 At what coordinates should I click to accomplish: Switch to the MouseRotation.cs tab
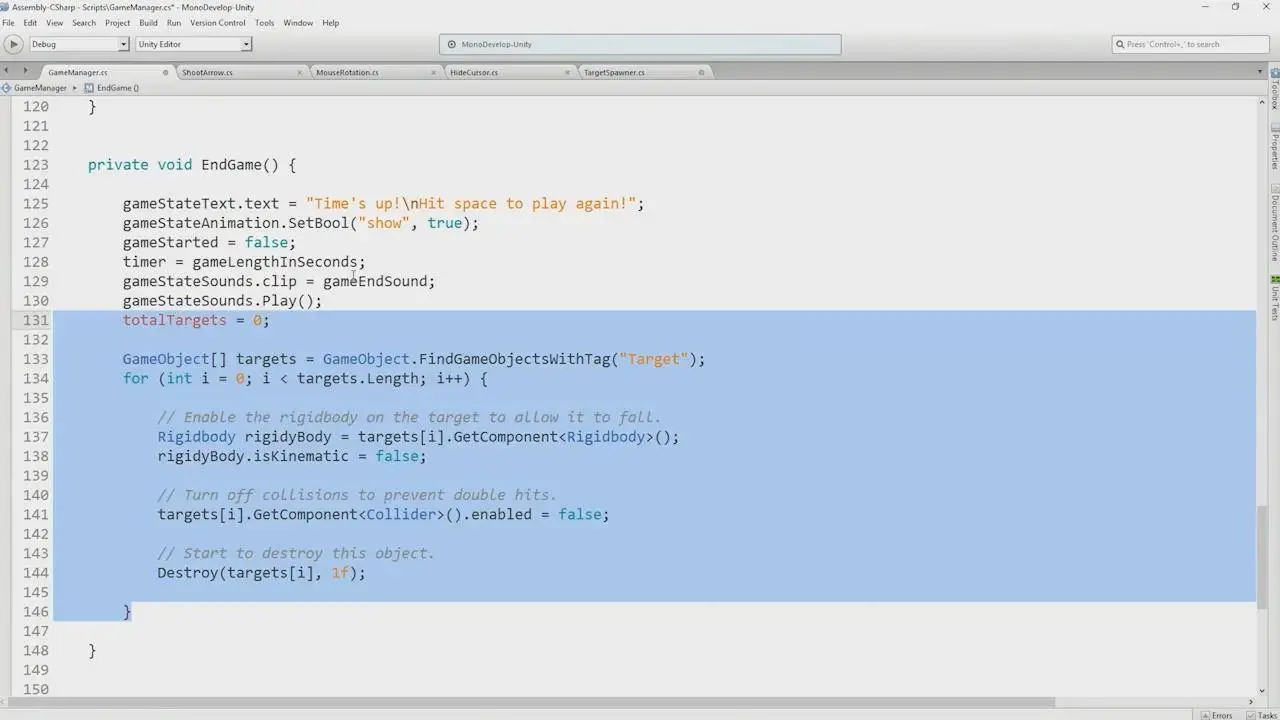point(375,72)
